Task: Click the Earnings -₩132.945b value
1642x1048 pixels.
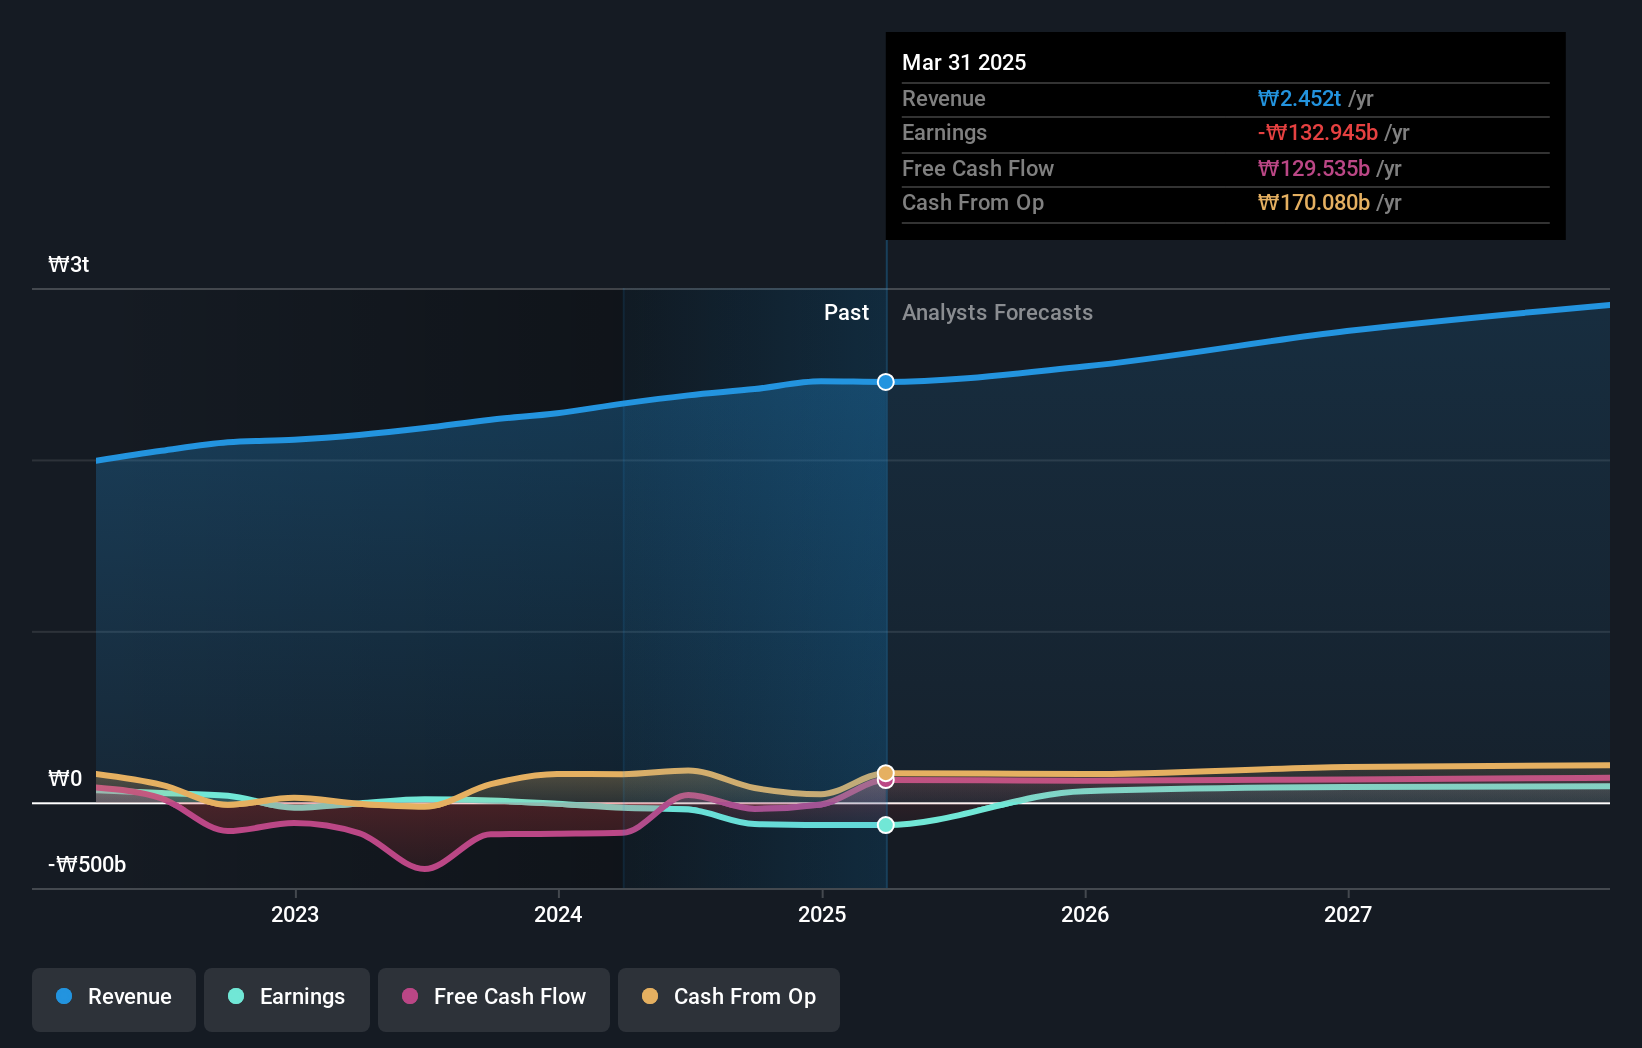Action: [x=1320, y=133]
